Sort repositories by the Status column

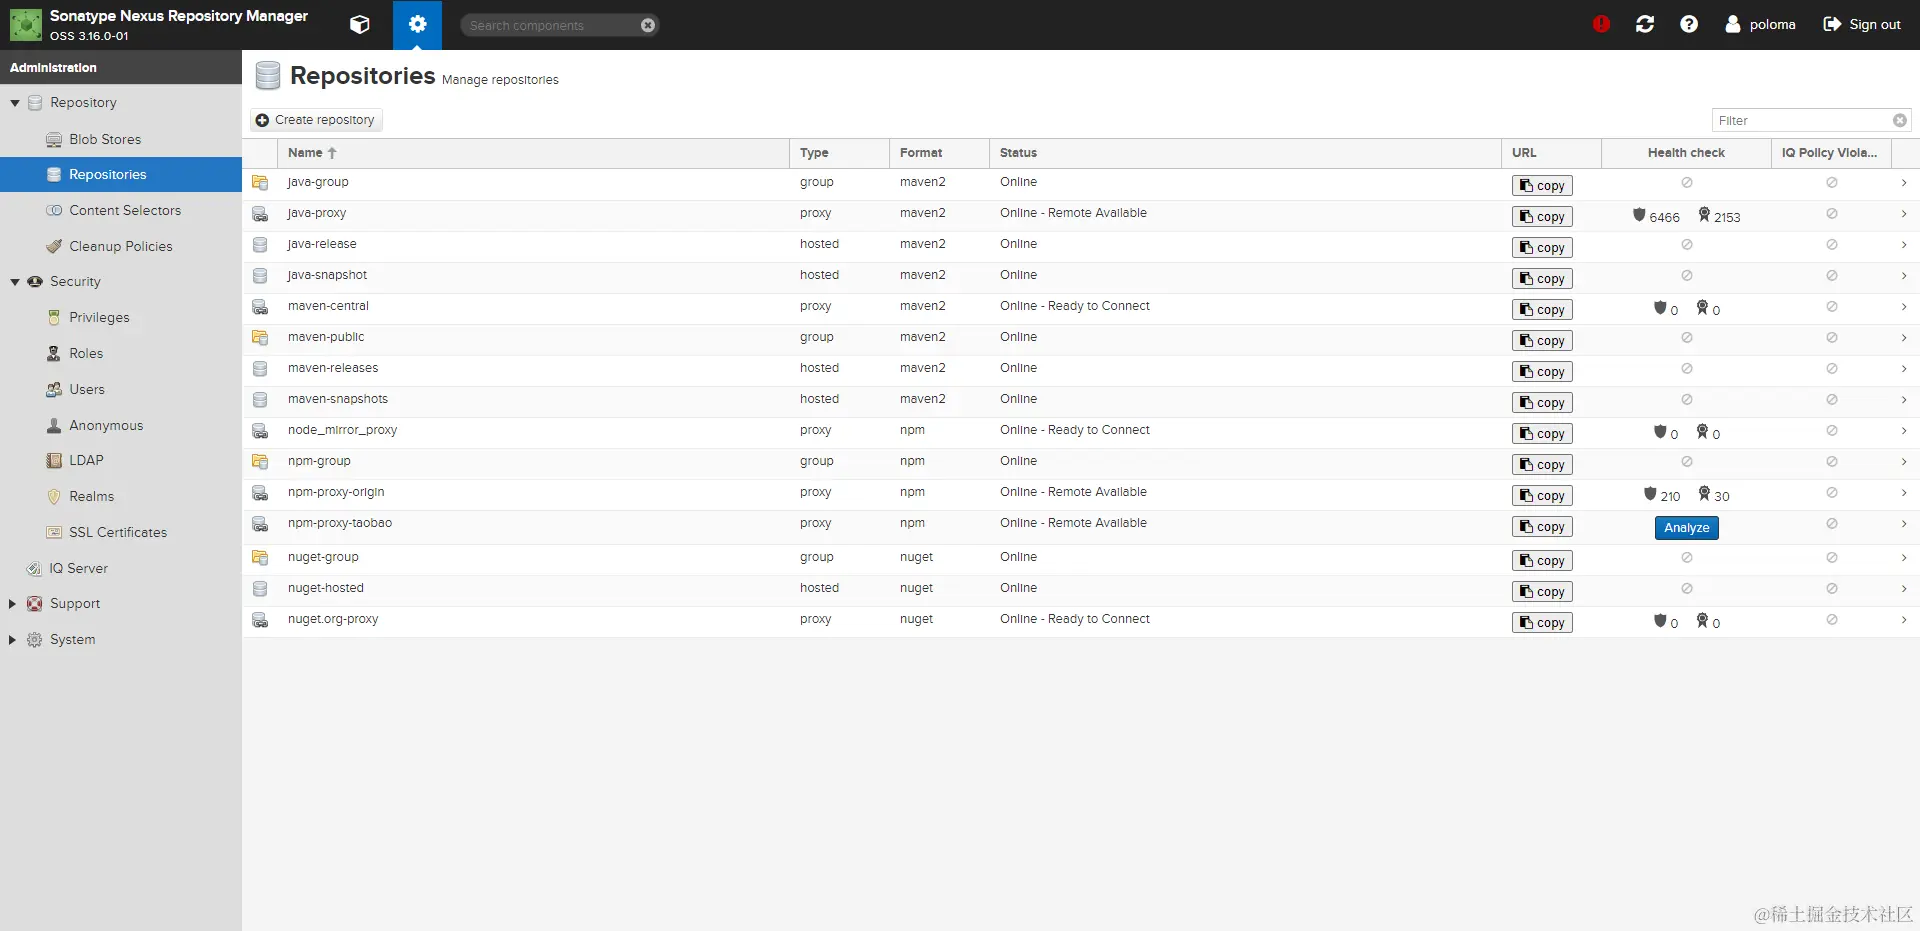coord(1245,153)
